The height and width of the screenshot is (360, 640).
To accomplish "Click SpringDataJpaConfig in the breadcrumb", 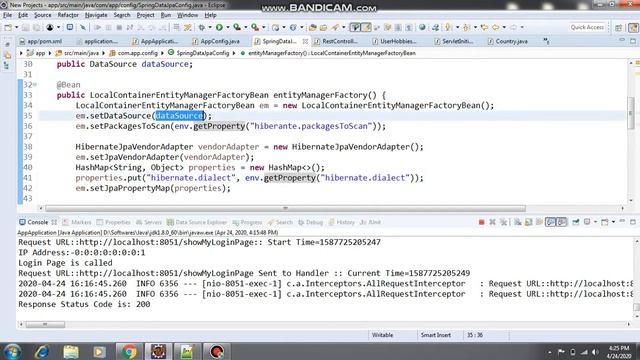I will pos(203,53).
